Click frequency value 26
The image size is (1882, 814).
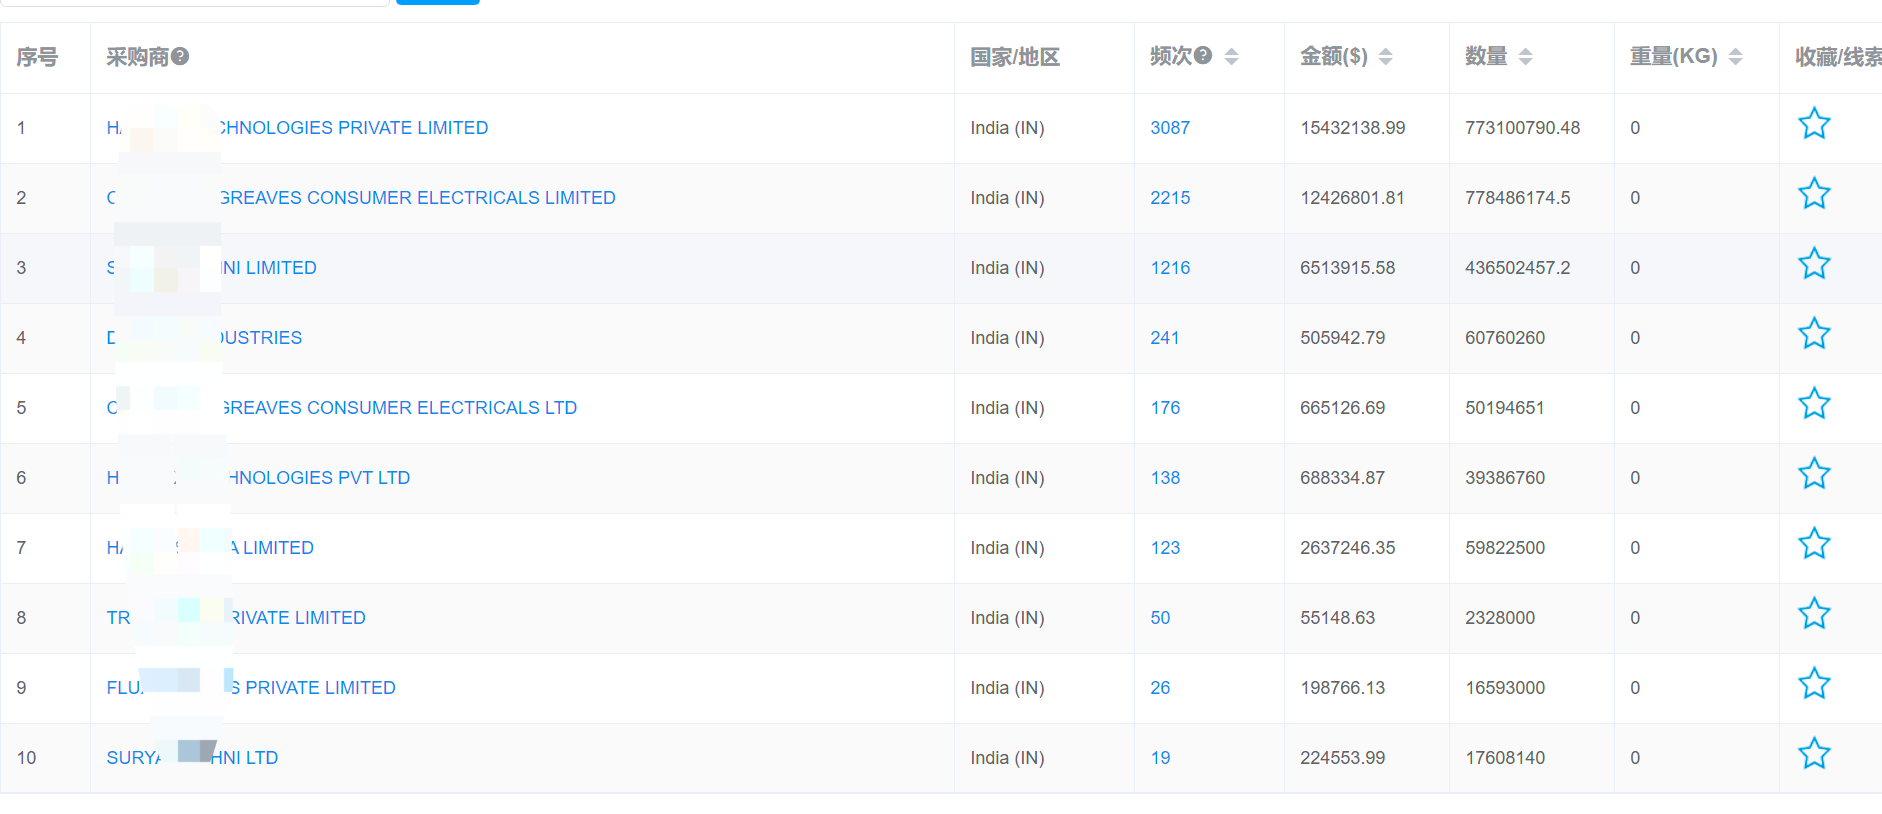(1160, 688)
